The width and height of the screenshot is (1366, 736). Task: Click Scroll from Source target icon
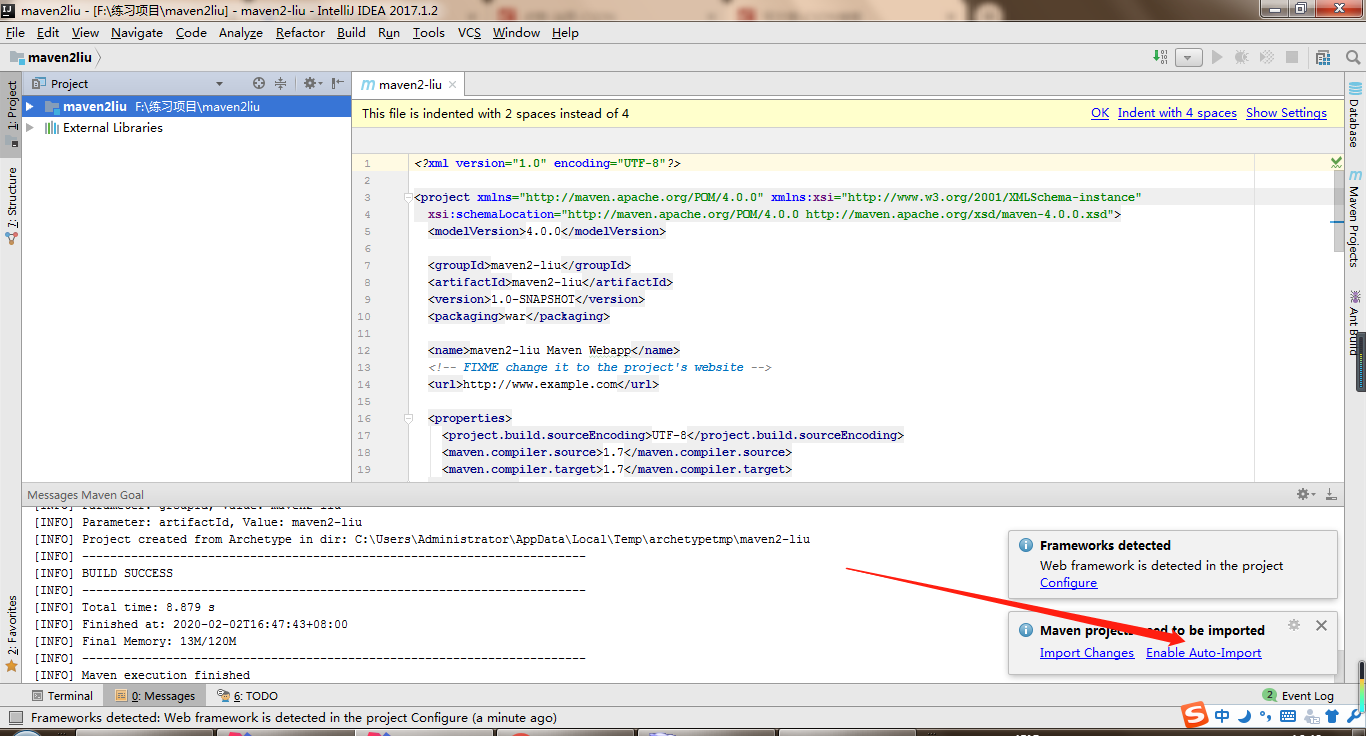pyautogui.click(x=259, y=84)
